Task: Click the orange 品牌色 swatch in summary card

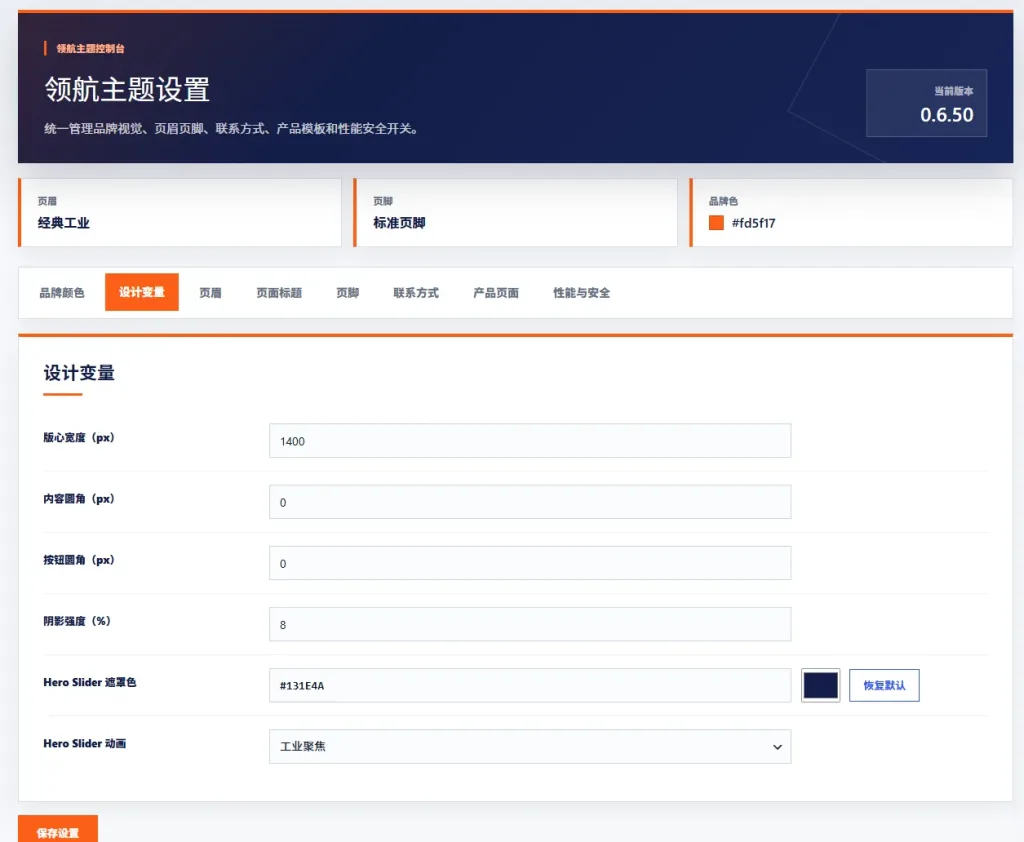Action: click(x=716, y=223)
